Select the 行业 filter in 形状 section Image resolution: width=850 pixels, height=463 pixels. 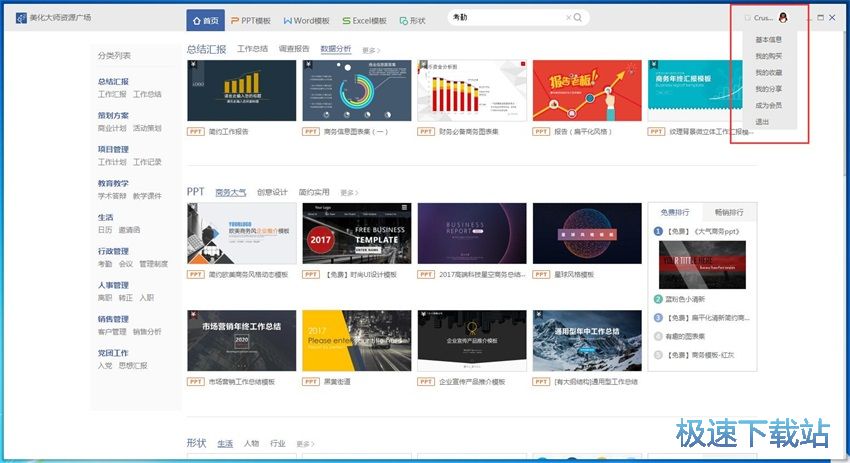[278, 443]
